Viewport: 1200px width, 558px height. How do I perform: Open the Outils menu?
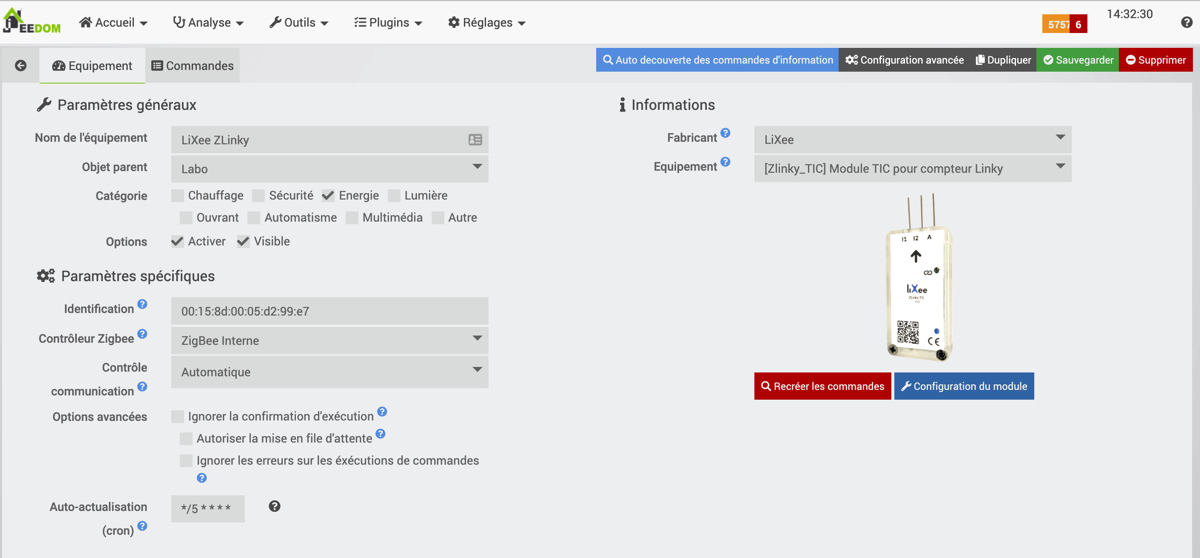tap(299, 22)
